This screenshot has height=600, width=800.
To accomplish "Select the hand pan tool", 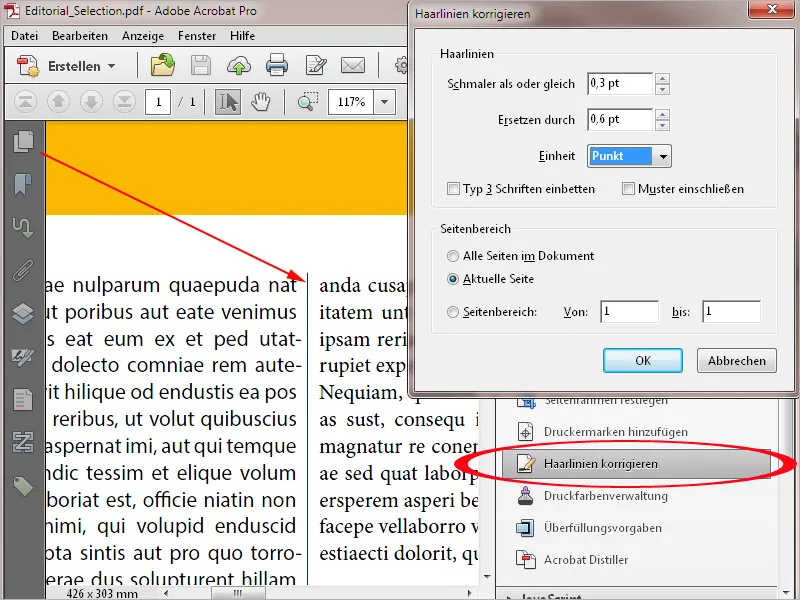I will [261, 102].
